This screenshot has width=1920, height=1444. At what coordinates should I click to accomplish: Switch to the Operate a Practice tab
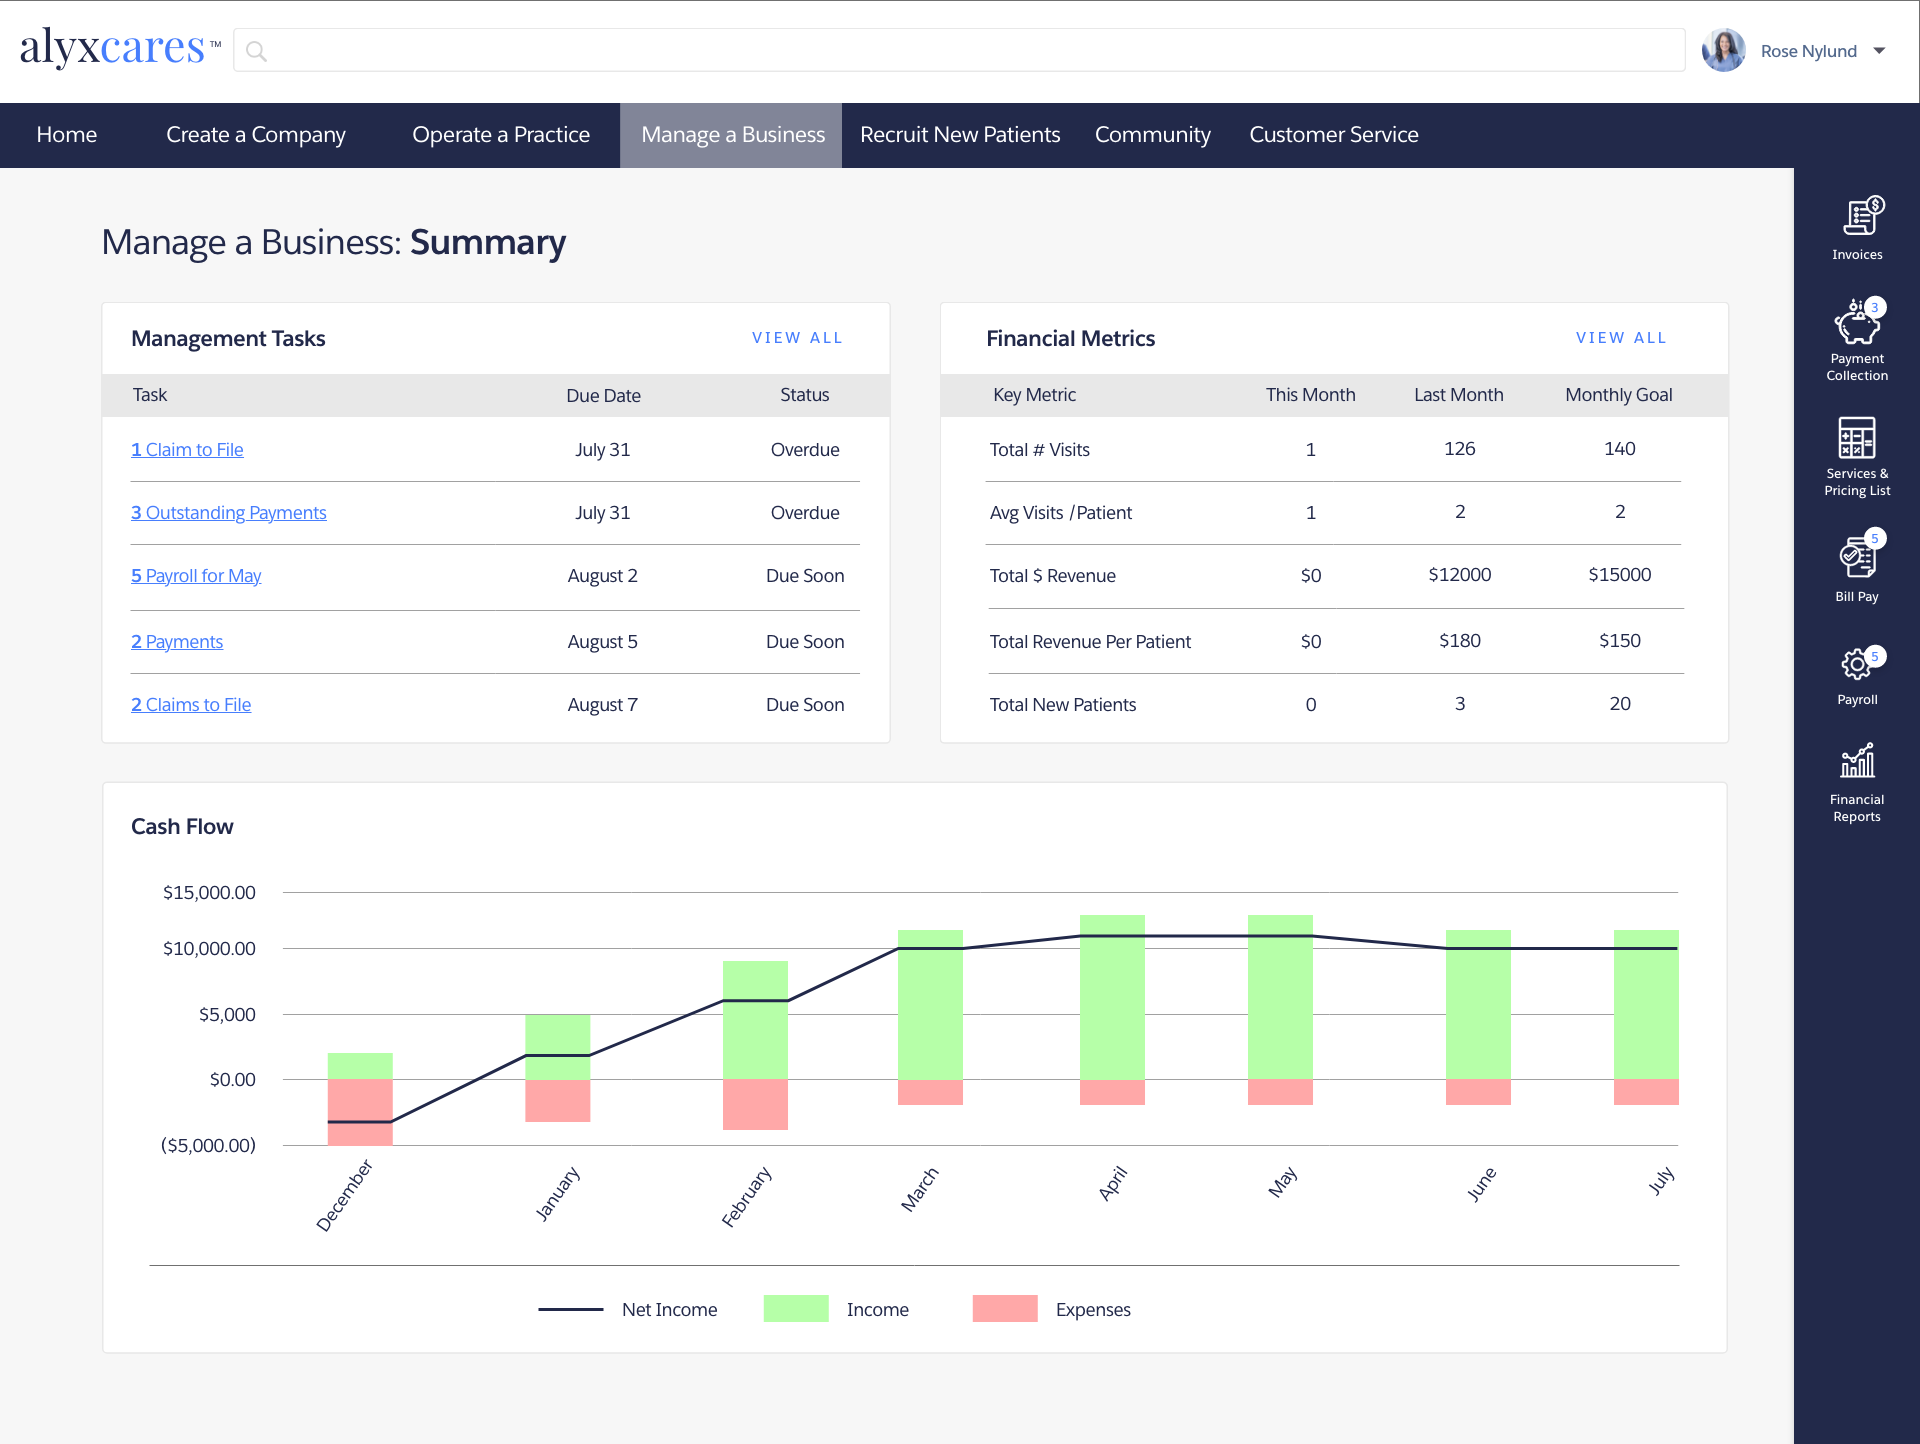coord(501,135)
